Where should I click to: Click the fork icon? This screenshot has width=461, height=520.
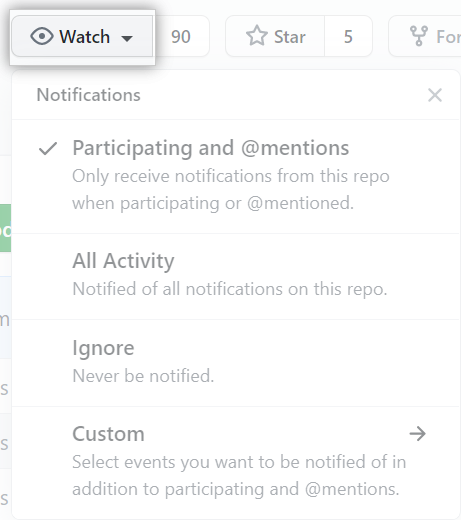pyautogui.click(x=419, y=36)
